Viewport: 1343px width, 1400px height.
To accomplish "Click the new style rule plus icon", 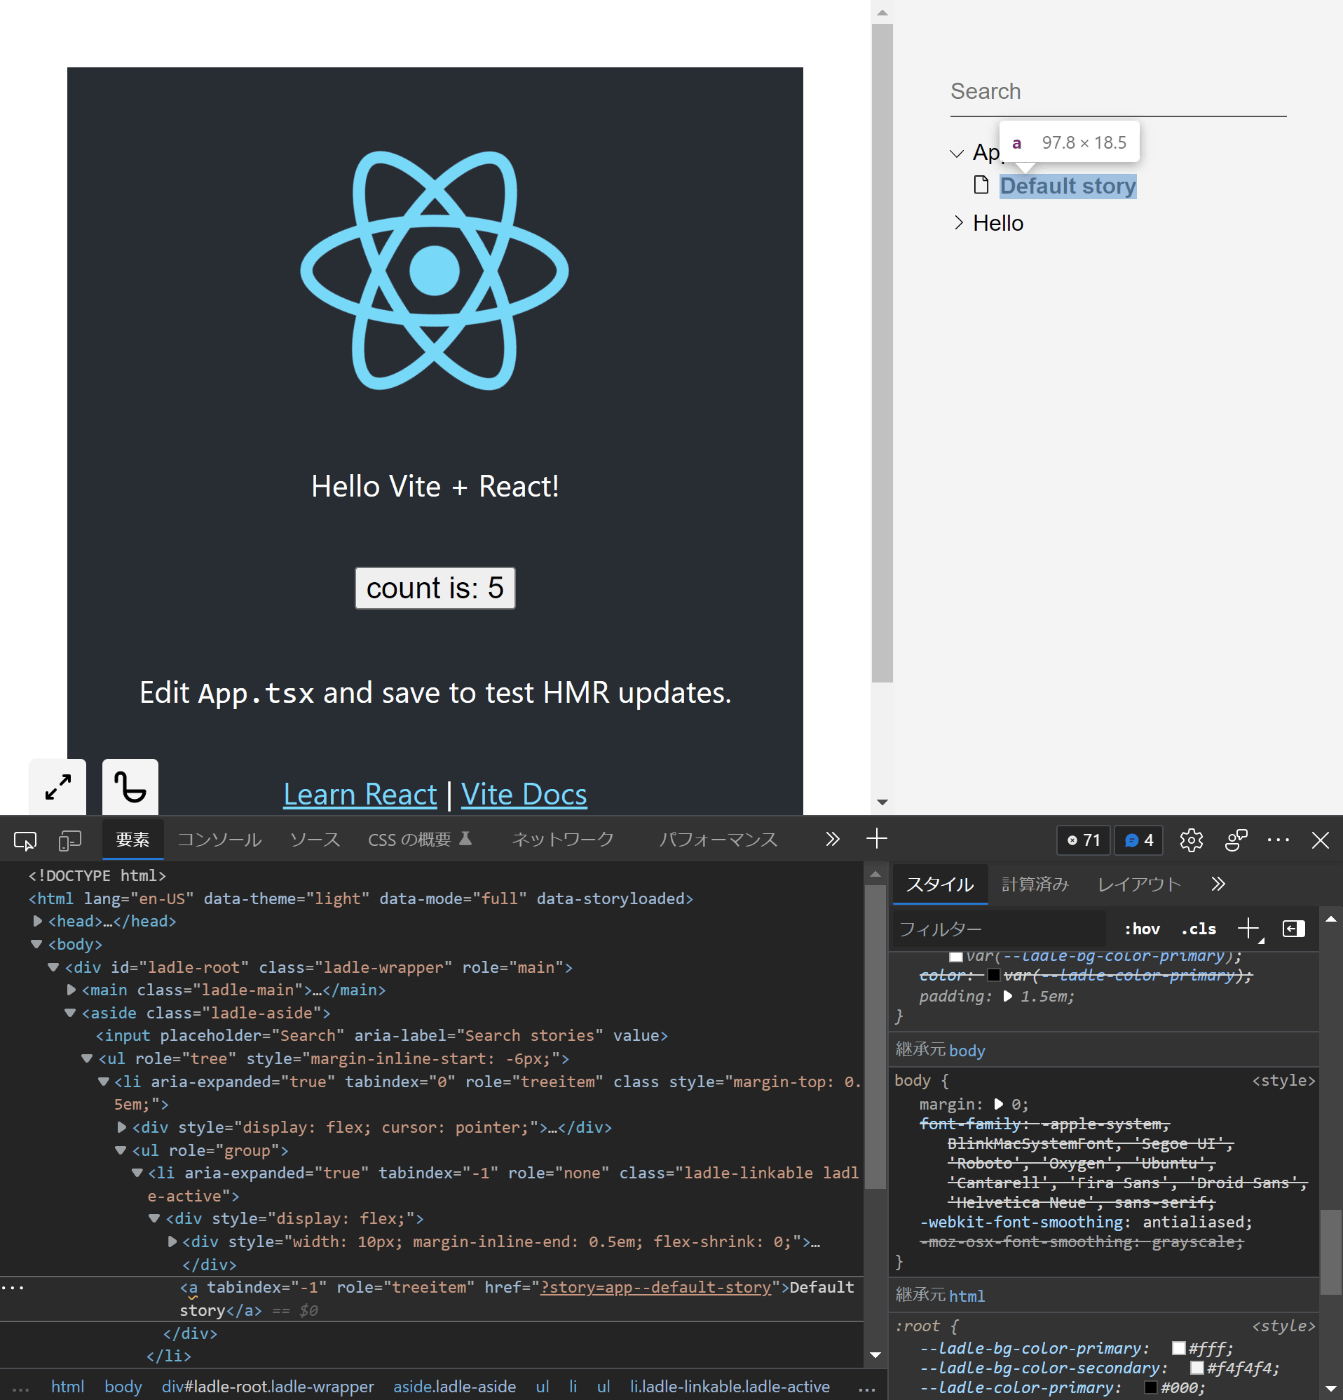I will click(1249, 929).
